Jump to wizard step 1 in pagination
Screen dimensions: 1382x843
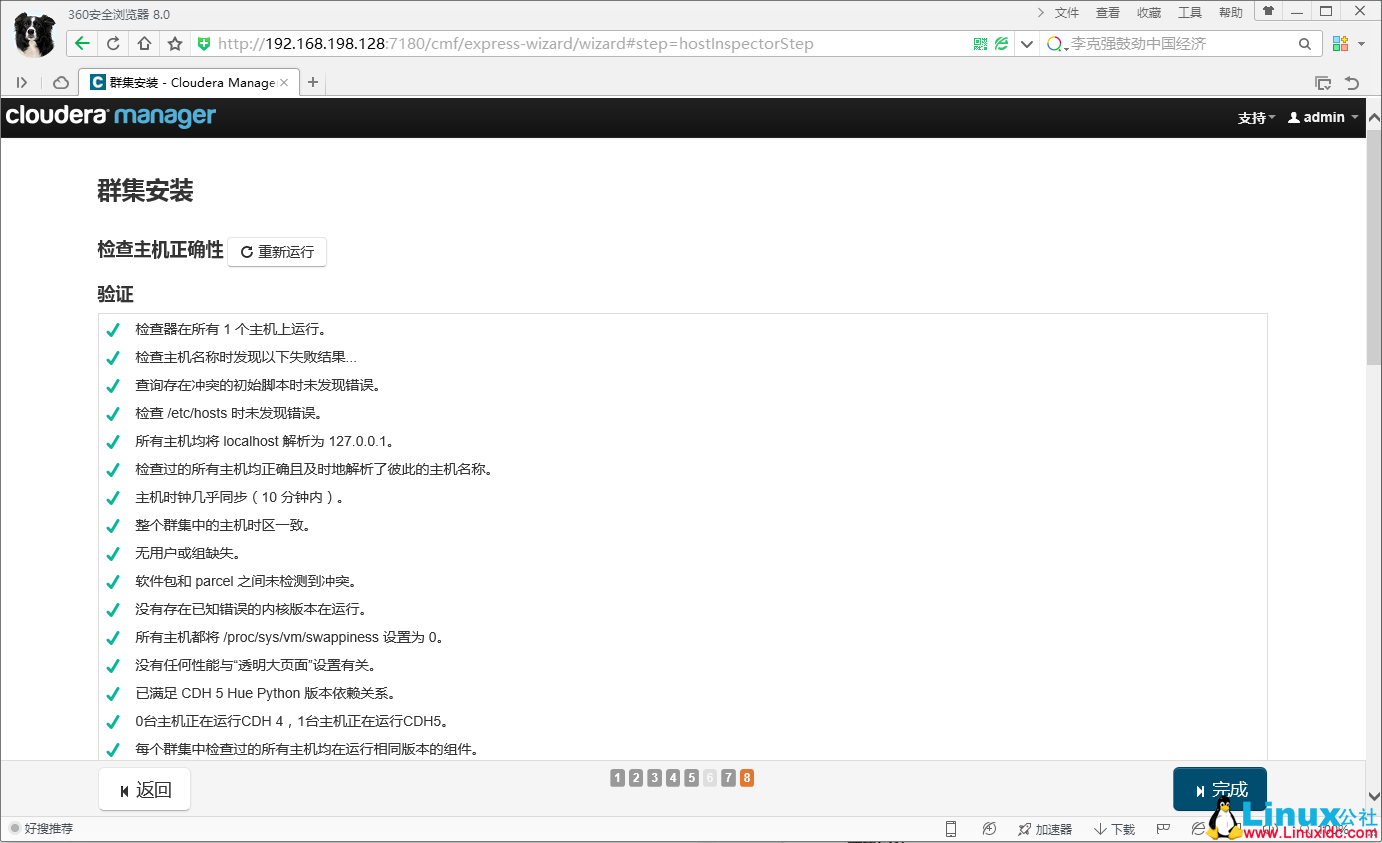pyautogui.click(x=618, y=777)
